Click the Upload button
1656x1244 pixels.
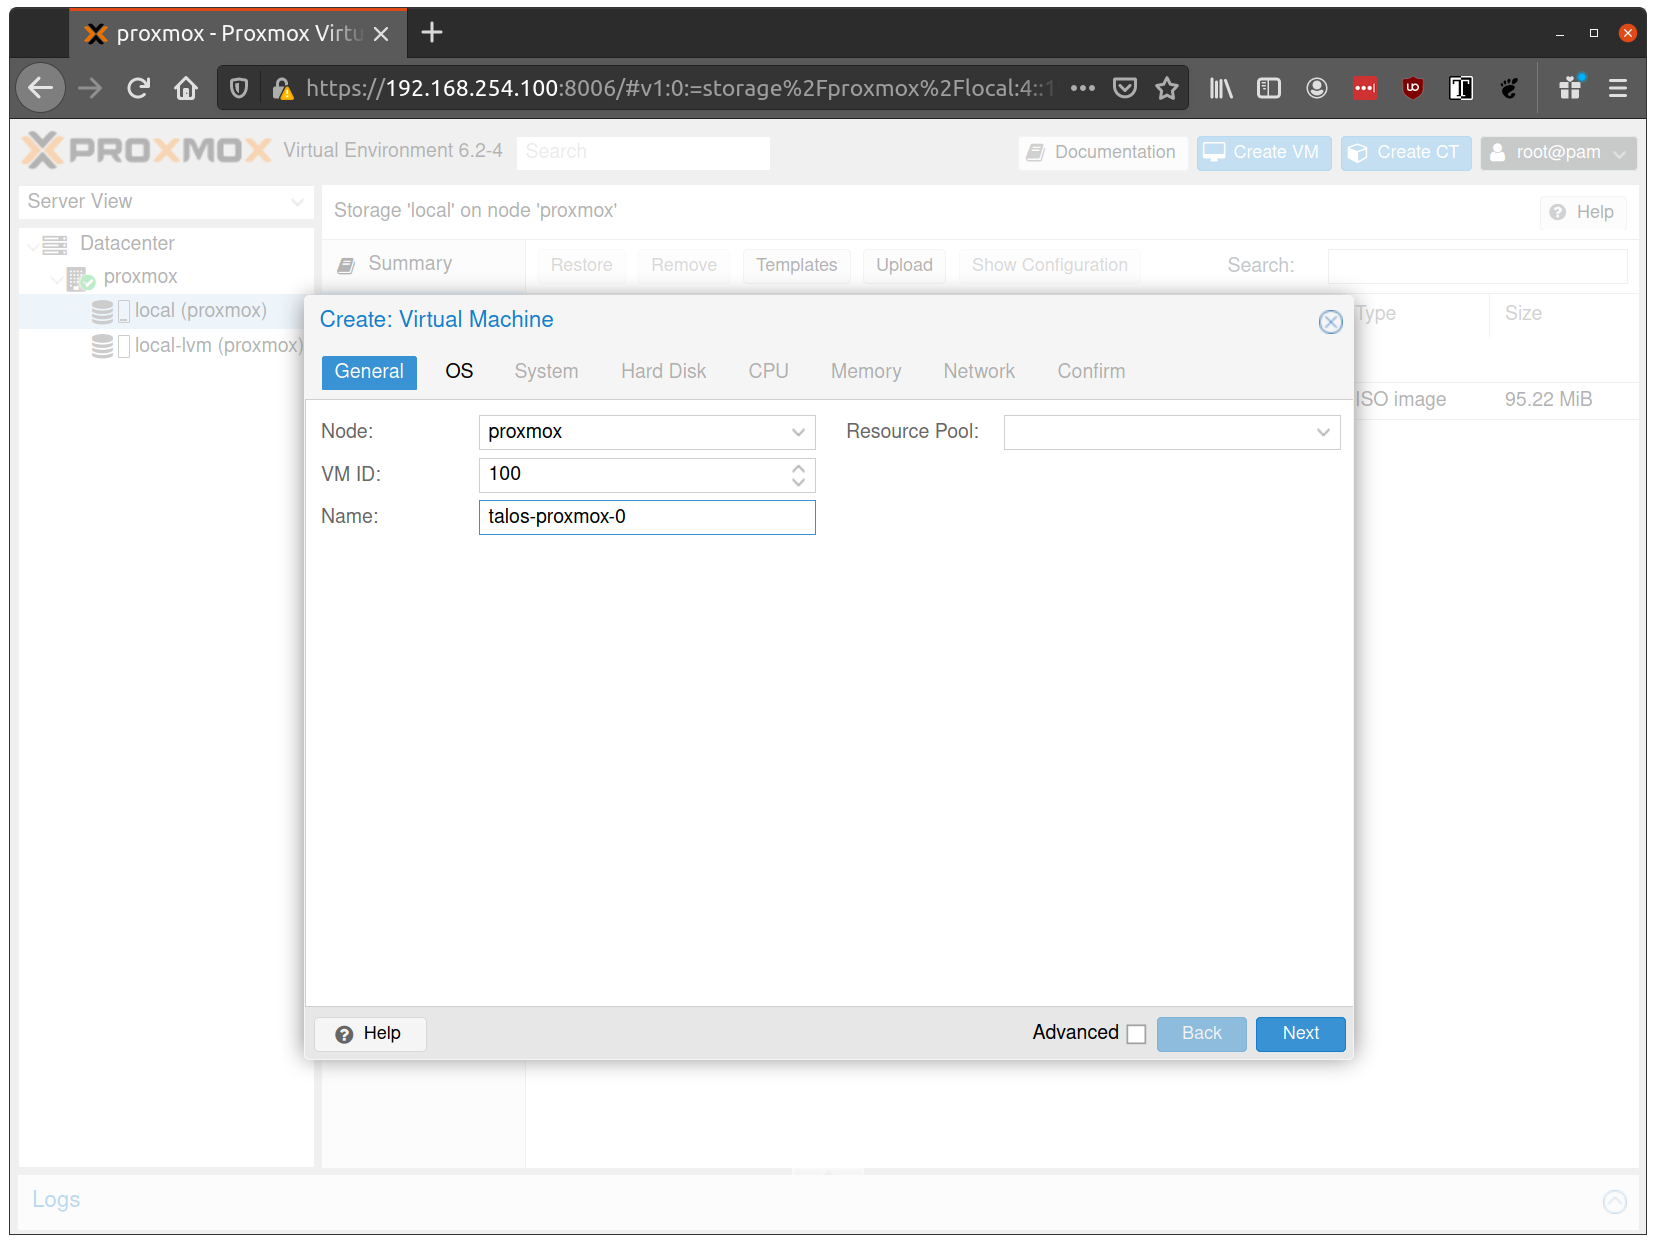(904, 266)
